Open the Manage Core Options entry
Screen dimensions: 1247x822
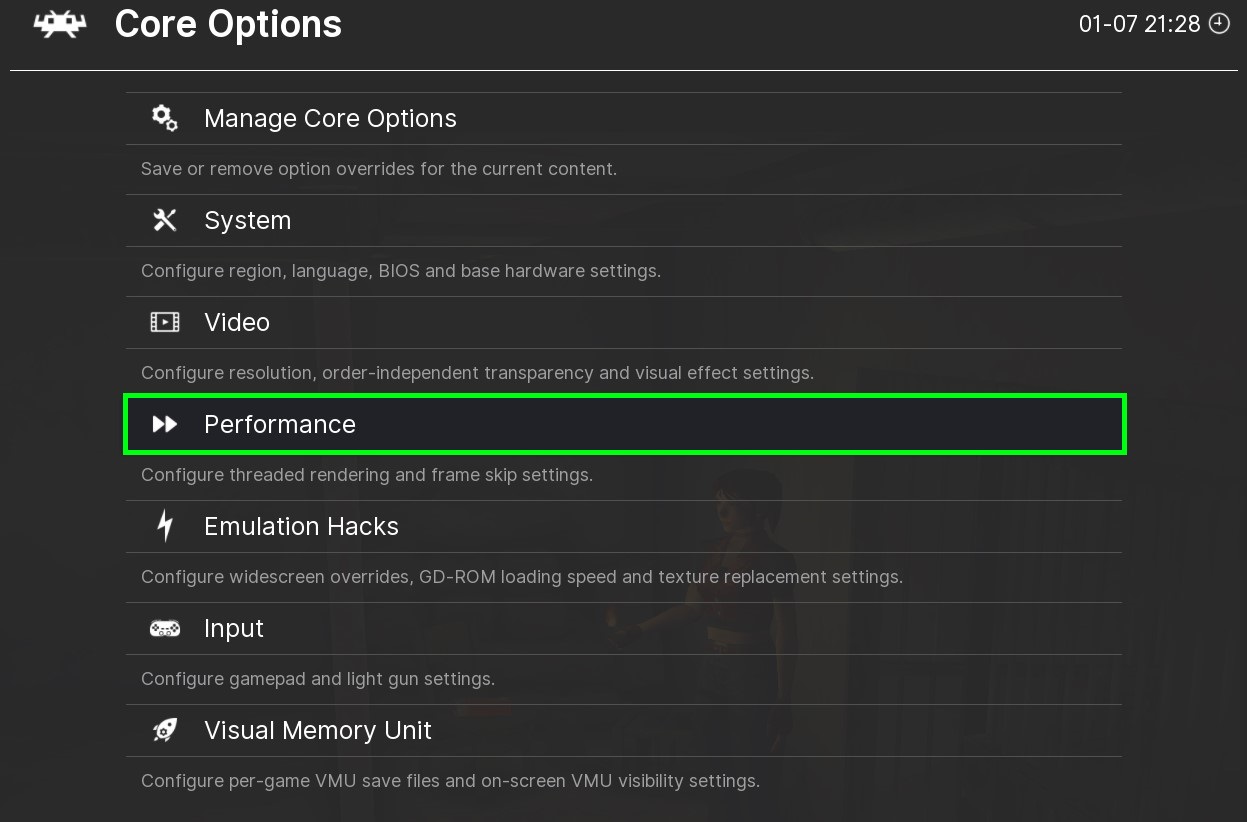click(330, 118)
